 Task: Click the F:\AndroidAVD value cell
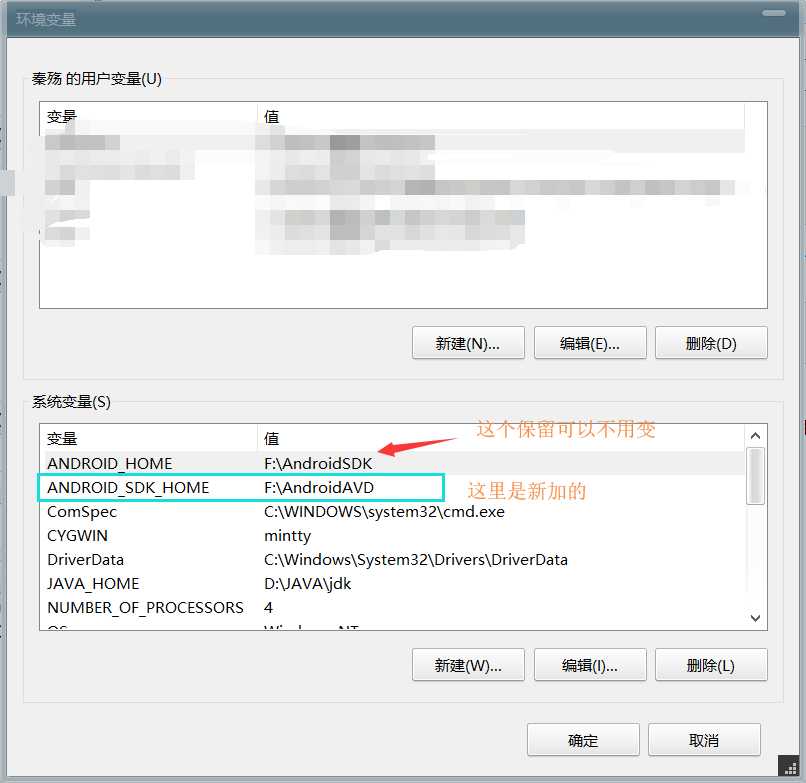[319, 487]
